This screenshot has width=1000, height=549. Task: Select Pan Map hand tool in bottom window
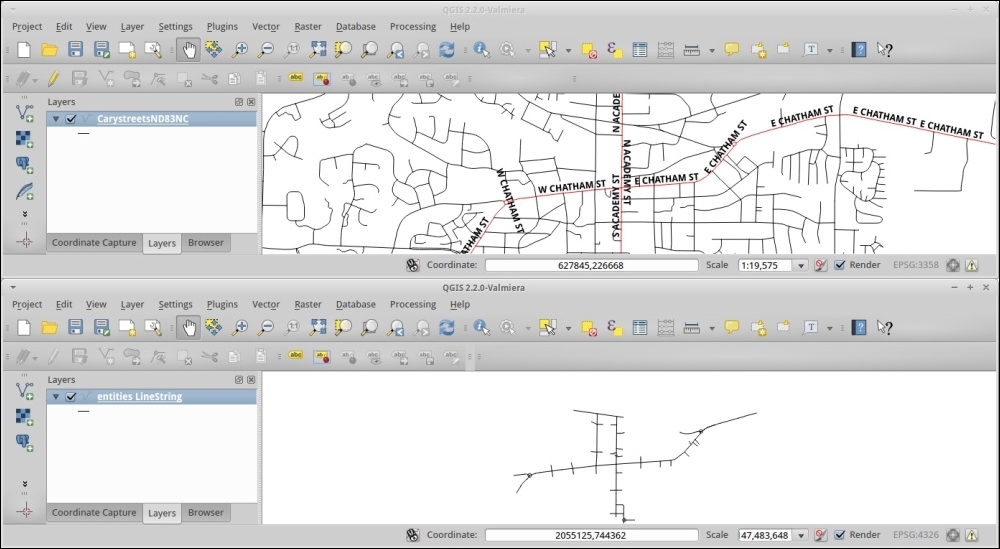(x=188, y=327)
